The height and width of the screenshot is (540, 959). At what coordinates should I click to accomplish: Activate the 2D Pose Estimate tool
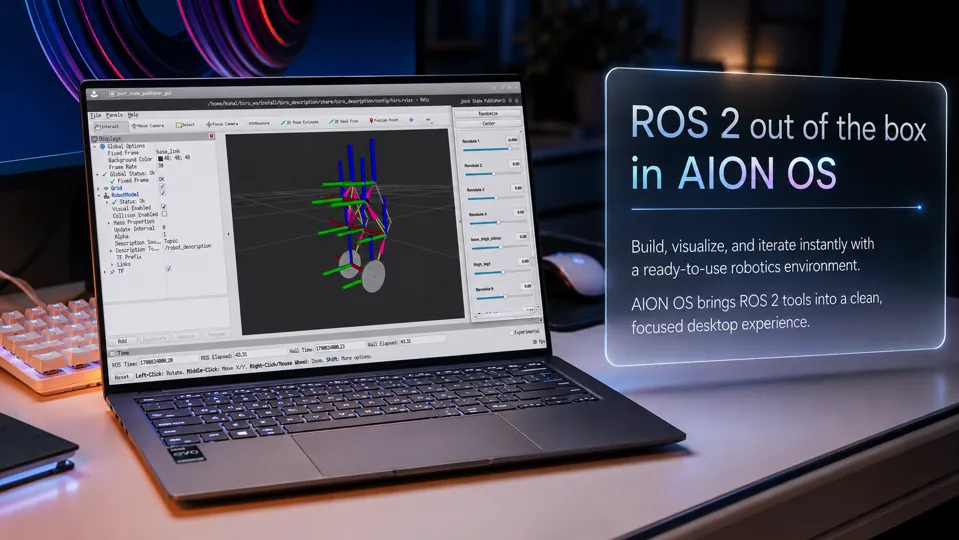(x=300, y=122)
